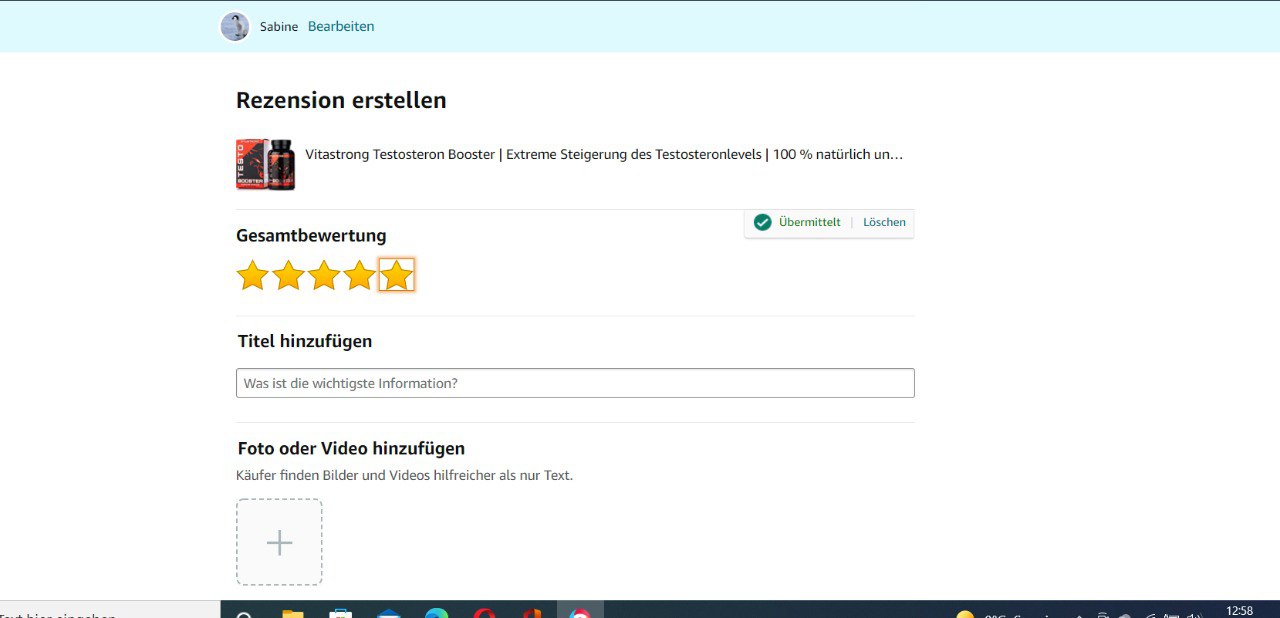The height and width of the screenshot is (618, 1280).
Task: Select the third star in Gesamtbewertung
Action: pyautogui.click(x=324, y=275)
